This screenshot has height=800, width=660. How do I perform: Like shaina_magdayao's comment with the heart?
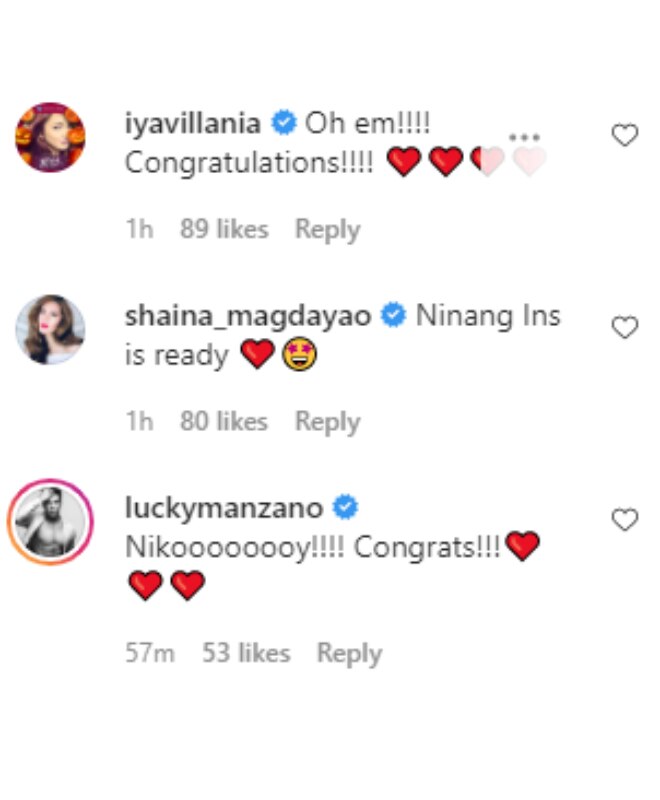[x=625, y=328]
